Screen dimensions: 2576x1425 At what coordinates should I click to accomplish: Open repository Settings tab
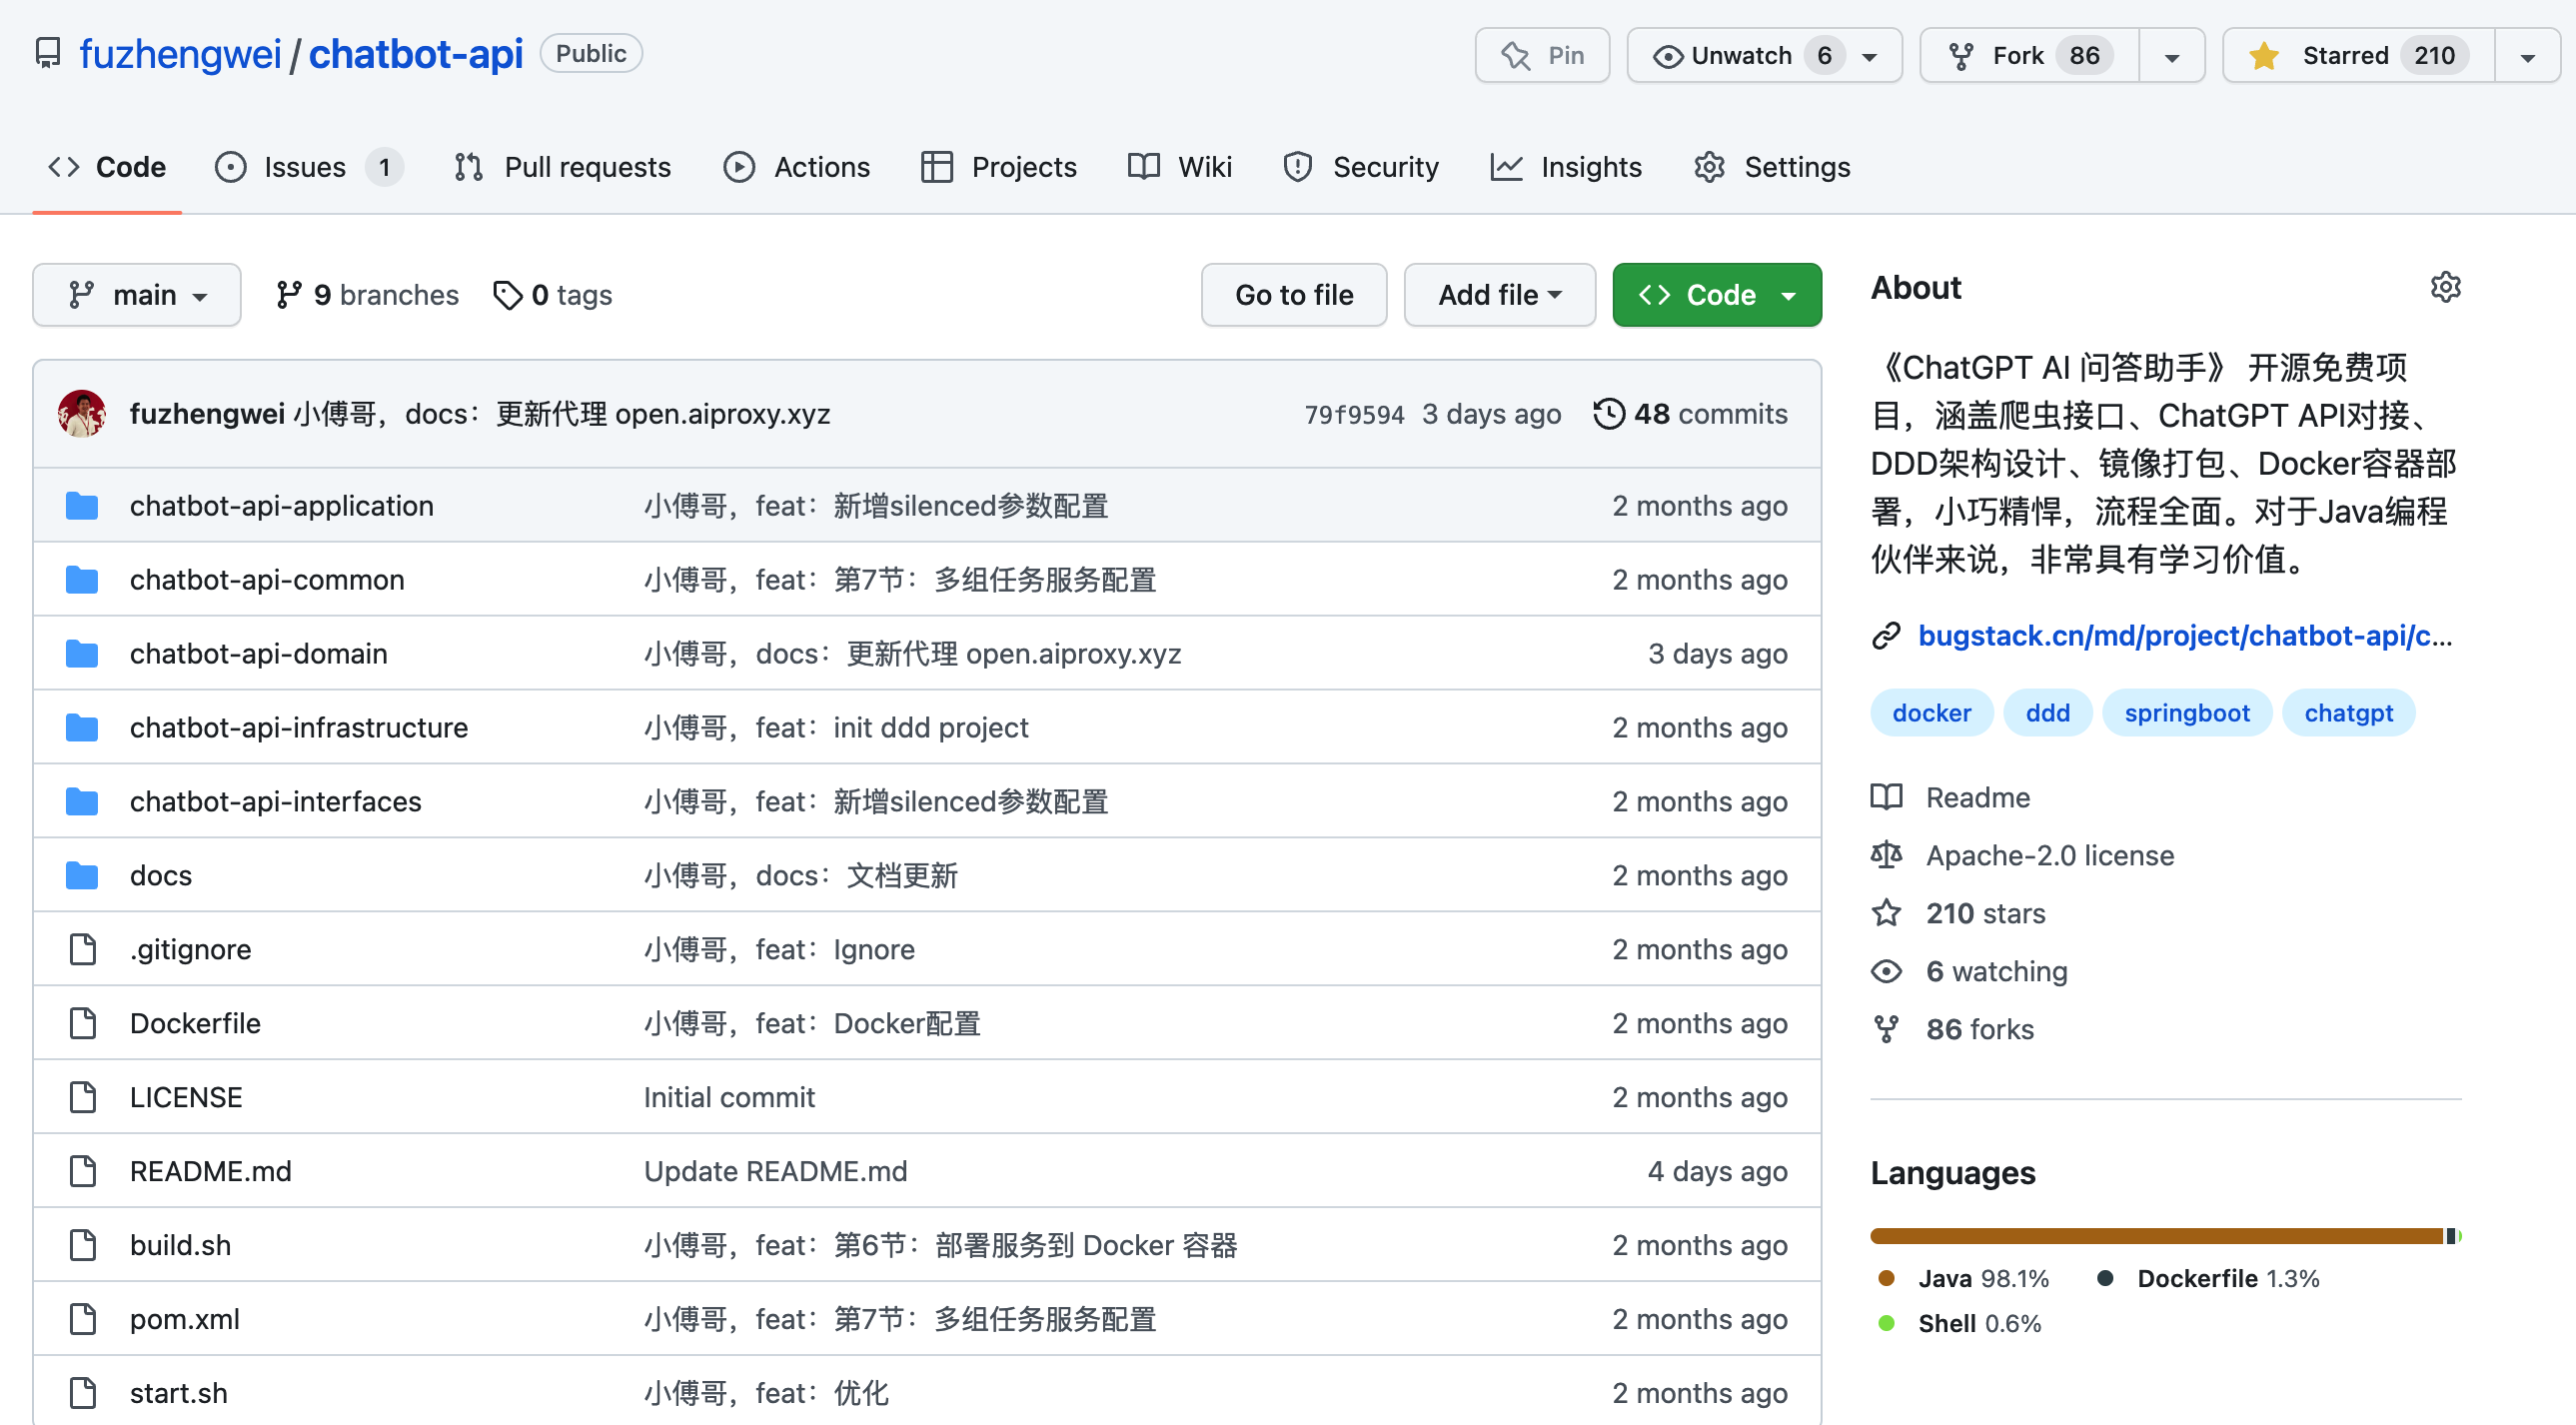click(x=1772, y=167)
